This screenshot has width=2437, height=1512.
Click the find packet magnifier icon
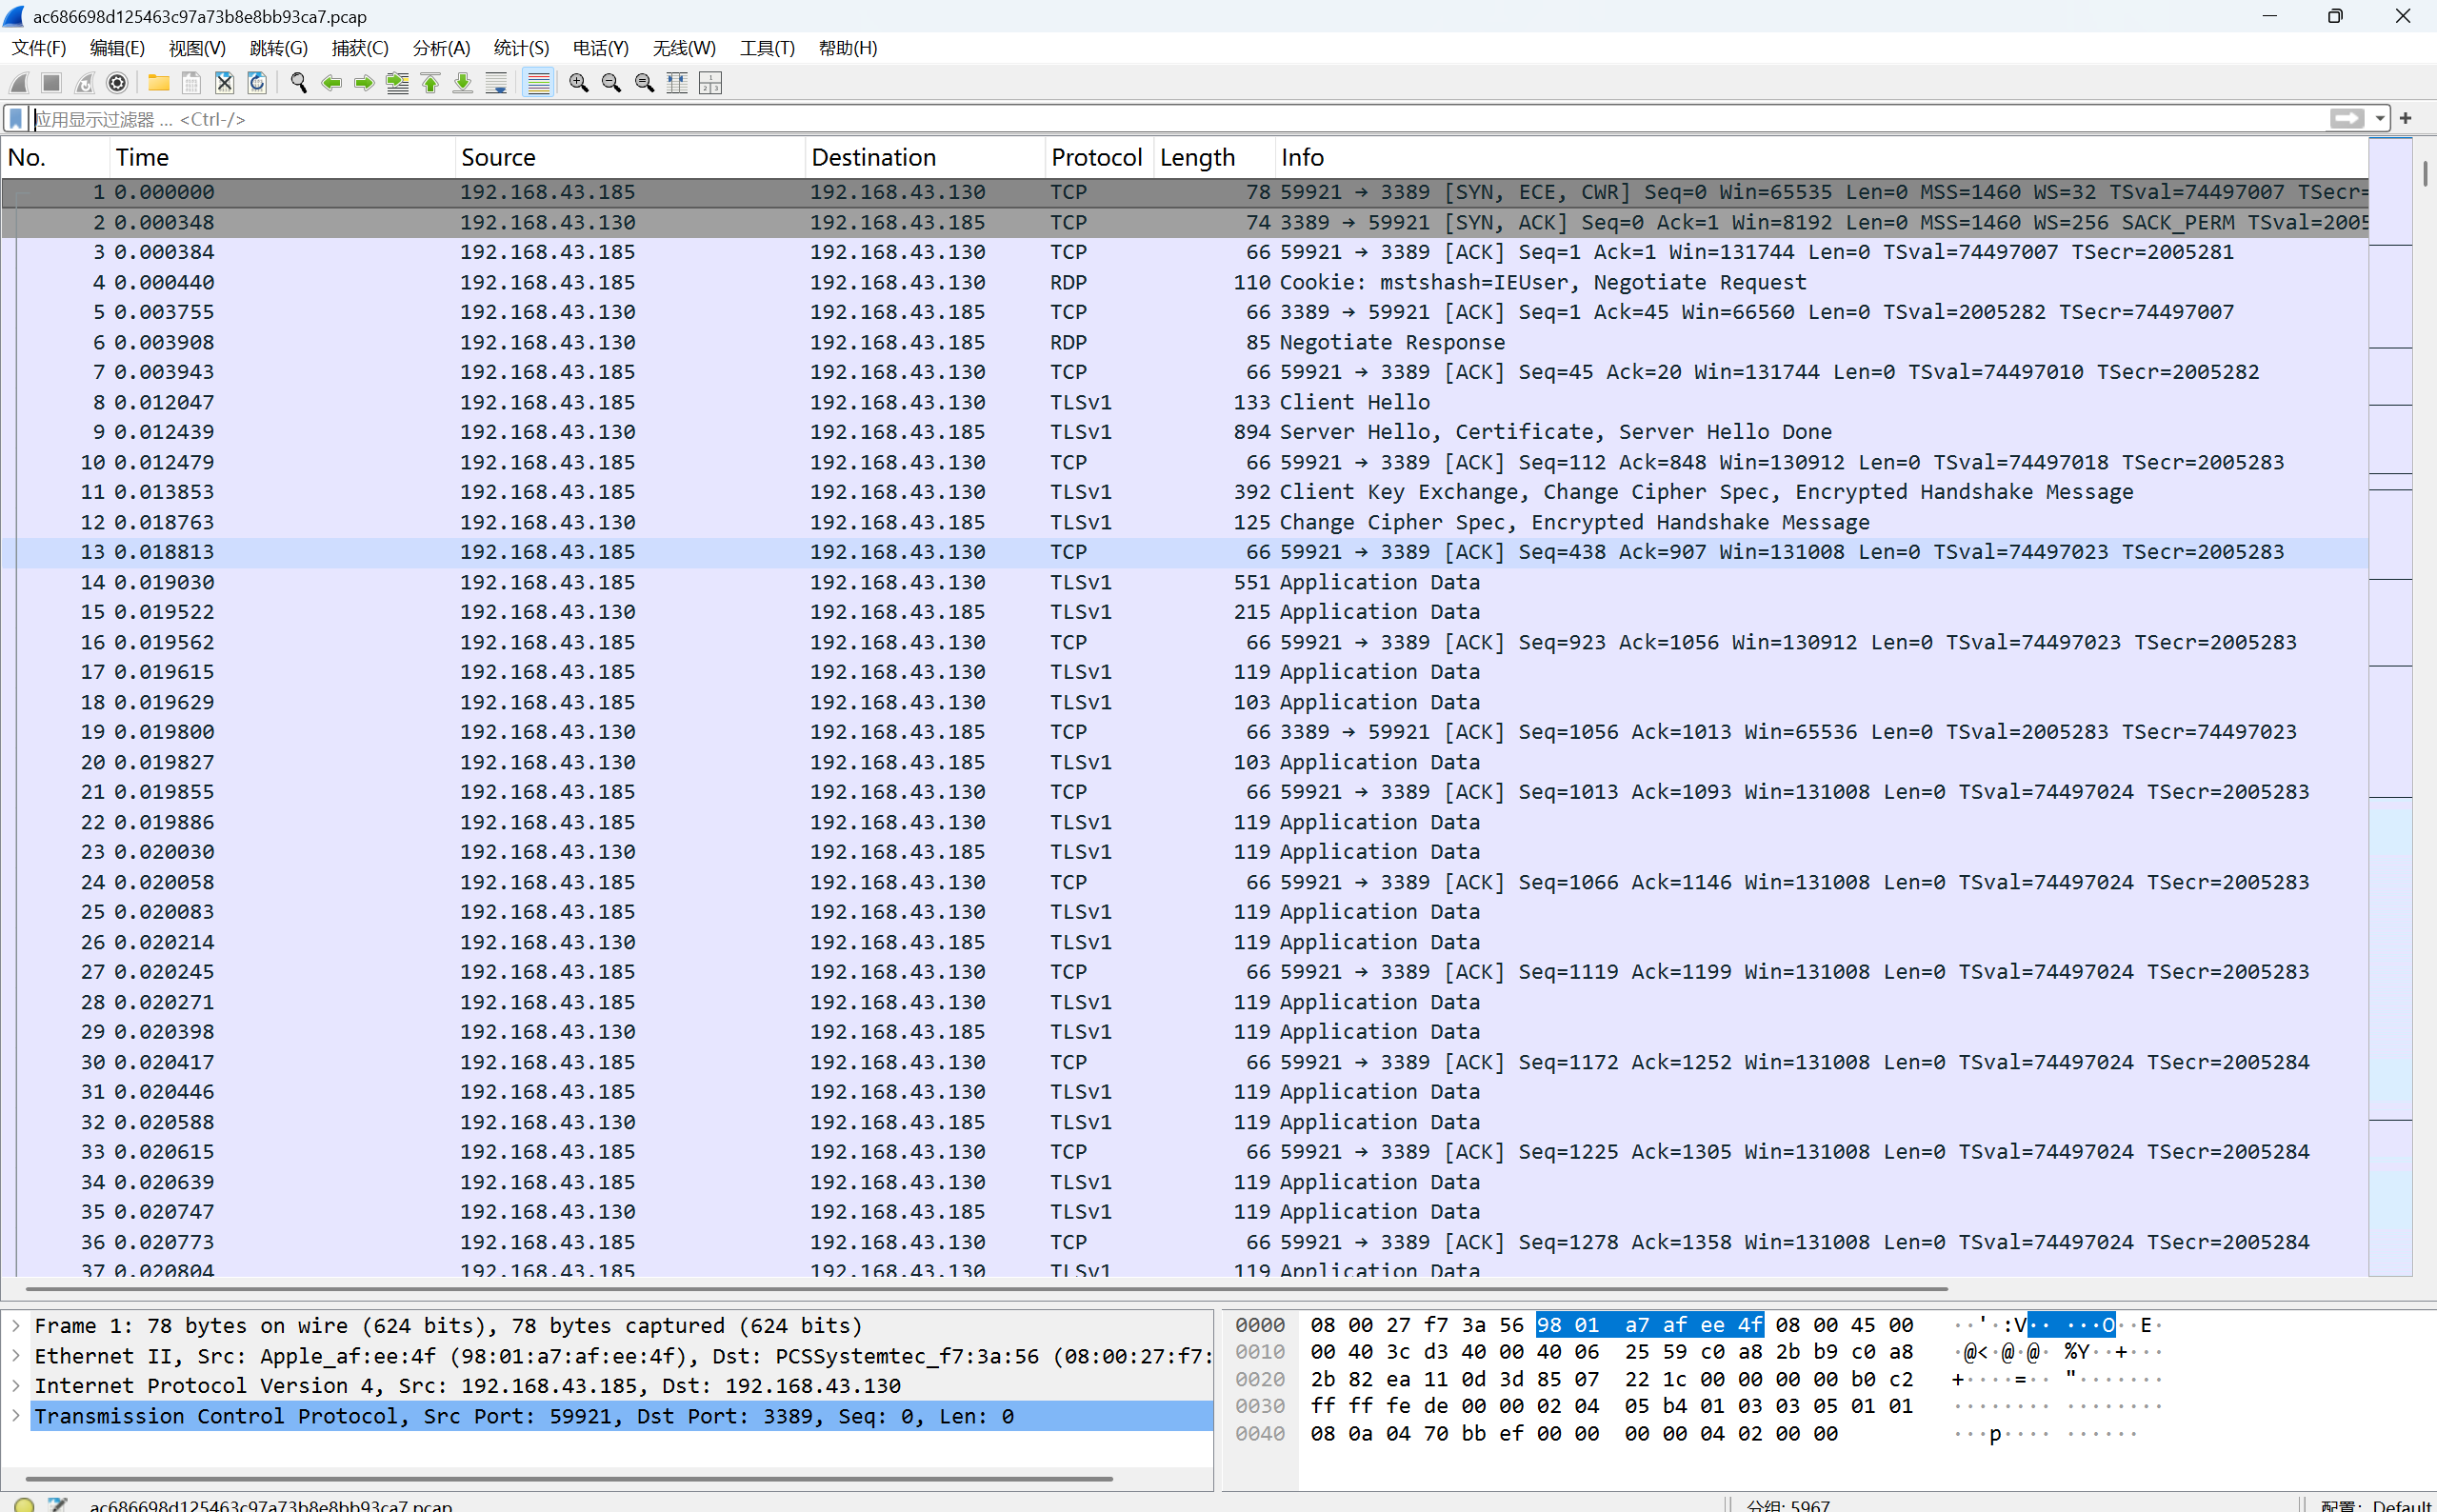click(298, 83)
